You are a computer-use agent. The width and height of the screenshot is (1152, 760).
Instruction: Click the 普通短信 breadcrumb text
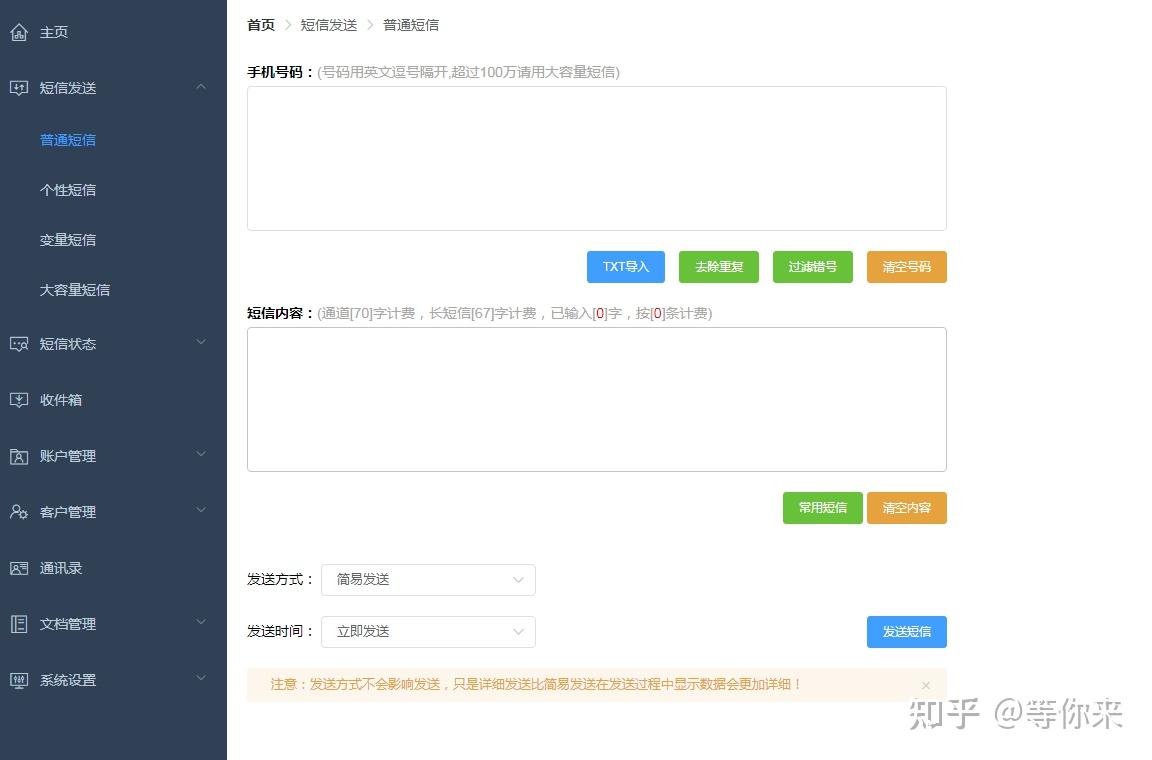pyautogui.click(x=411, y=25)
